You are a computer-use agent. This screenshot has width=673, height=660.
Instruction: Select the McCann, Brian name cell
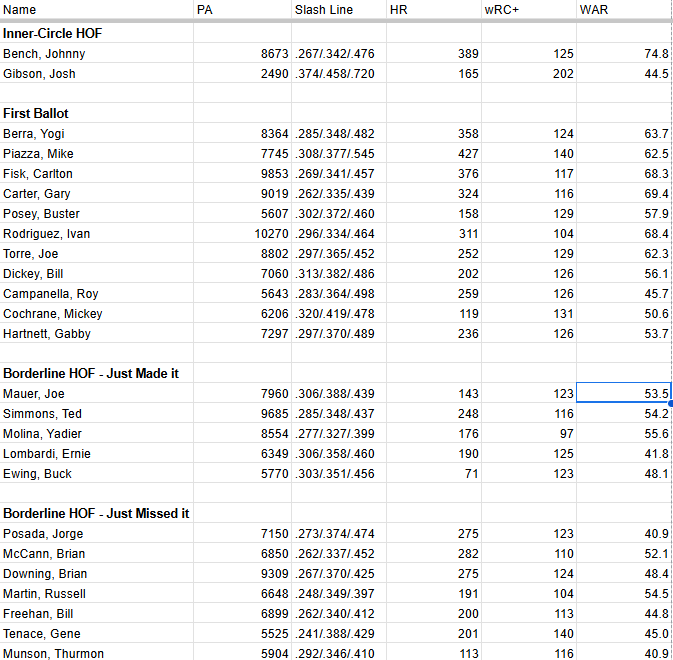(97, 554)
